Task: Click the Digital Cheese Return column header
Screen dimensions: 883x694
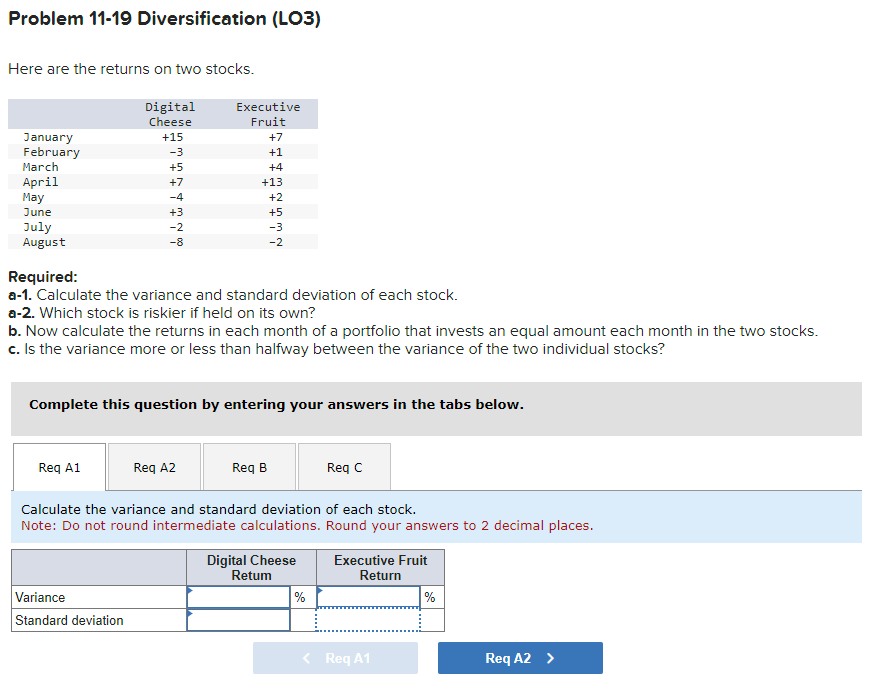Action: [x=251, y=567]
